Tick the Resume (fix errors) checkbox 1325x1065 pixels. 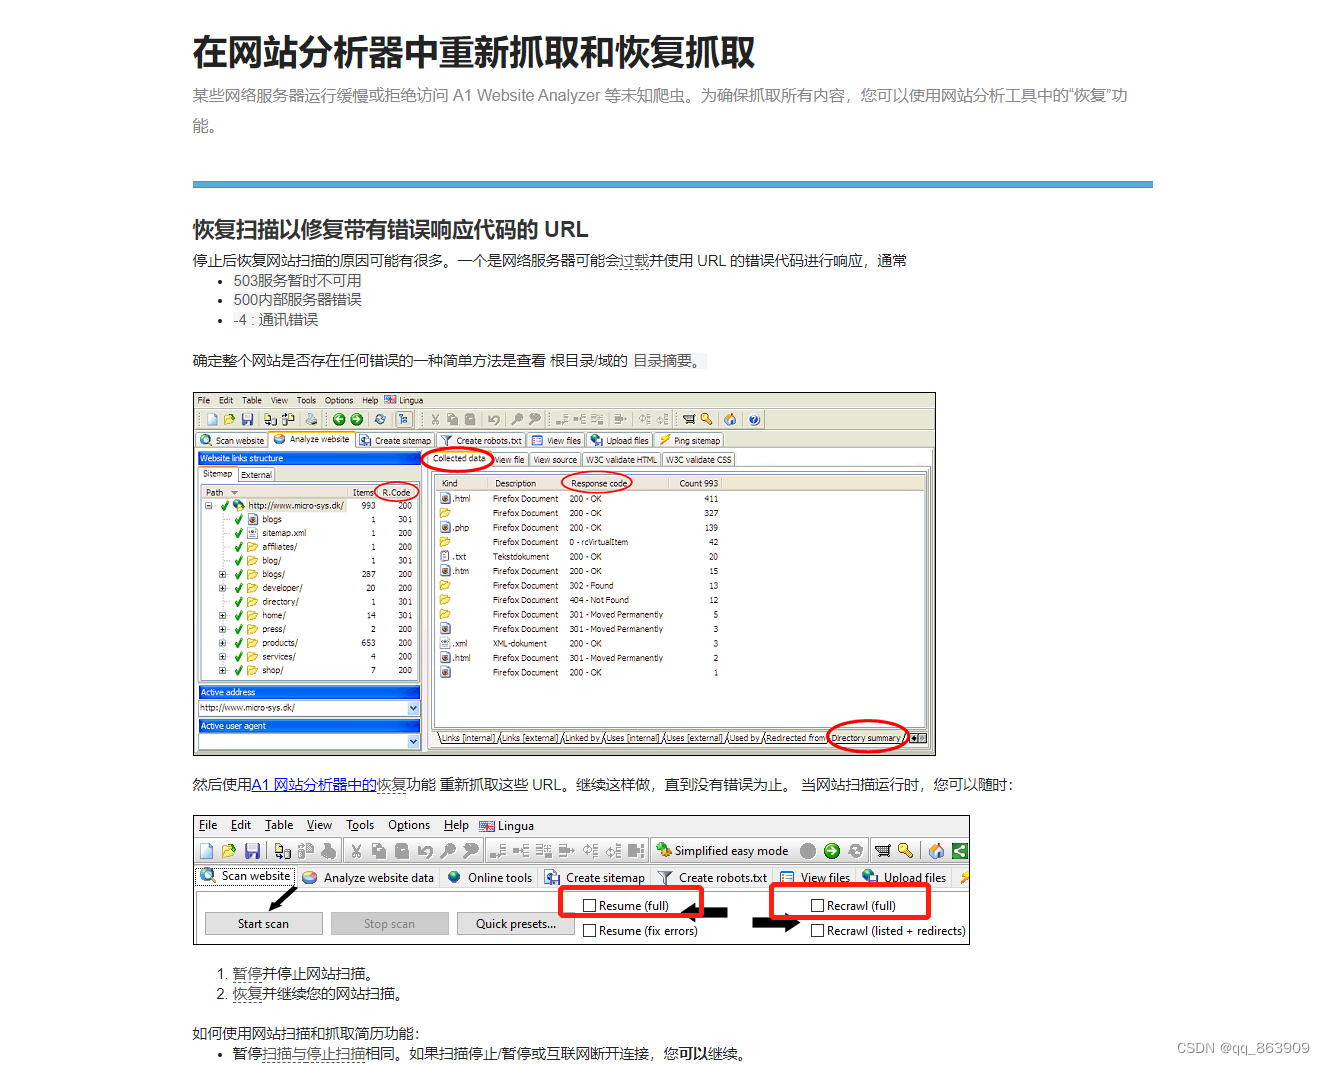[590, 930]
